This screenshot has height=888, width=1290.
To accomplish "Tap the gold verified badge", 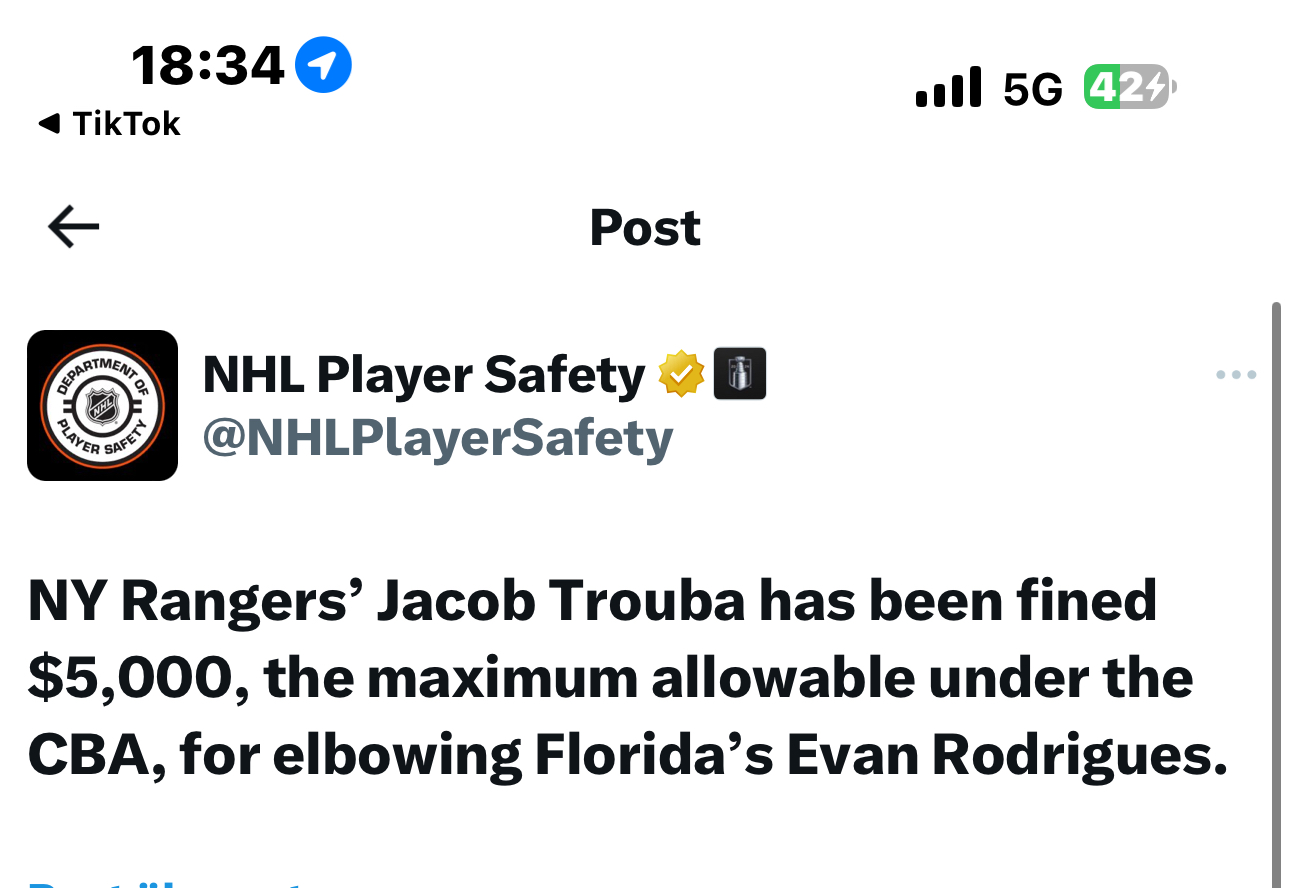I will tap(681, 374).
